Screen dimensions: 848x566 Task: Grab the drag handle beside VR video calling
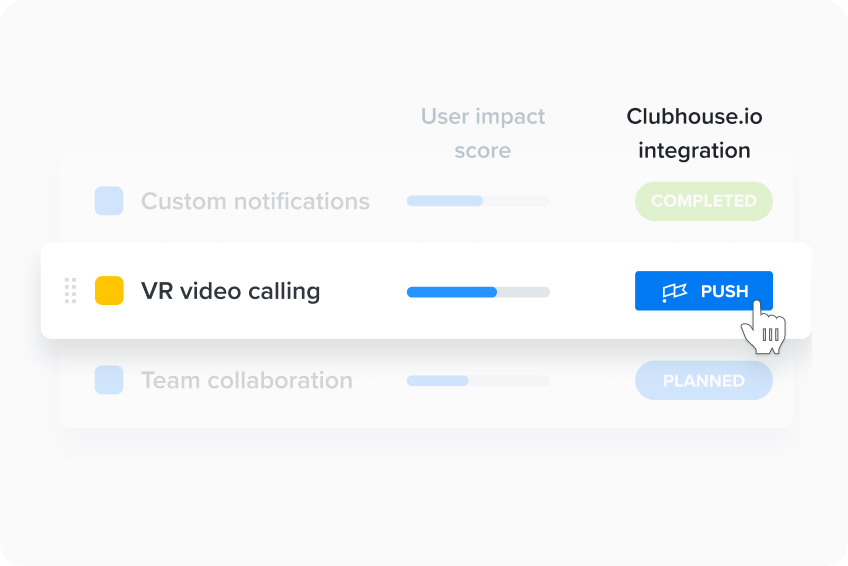[x=70, y=291]
